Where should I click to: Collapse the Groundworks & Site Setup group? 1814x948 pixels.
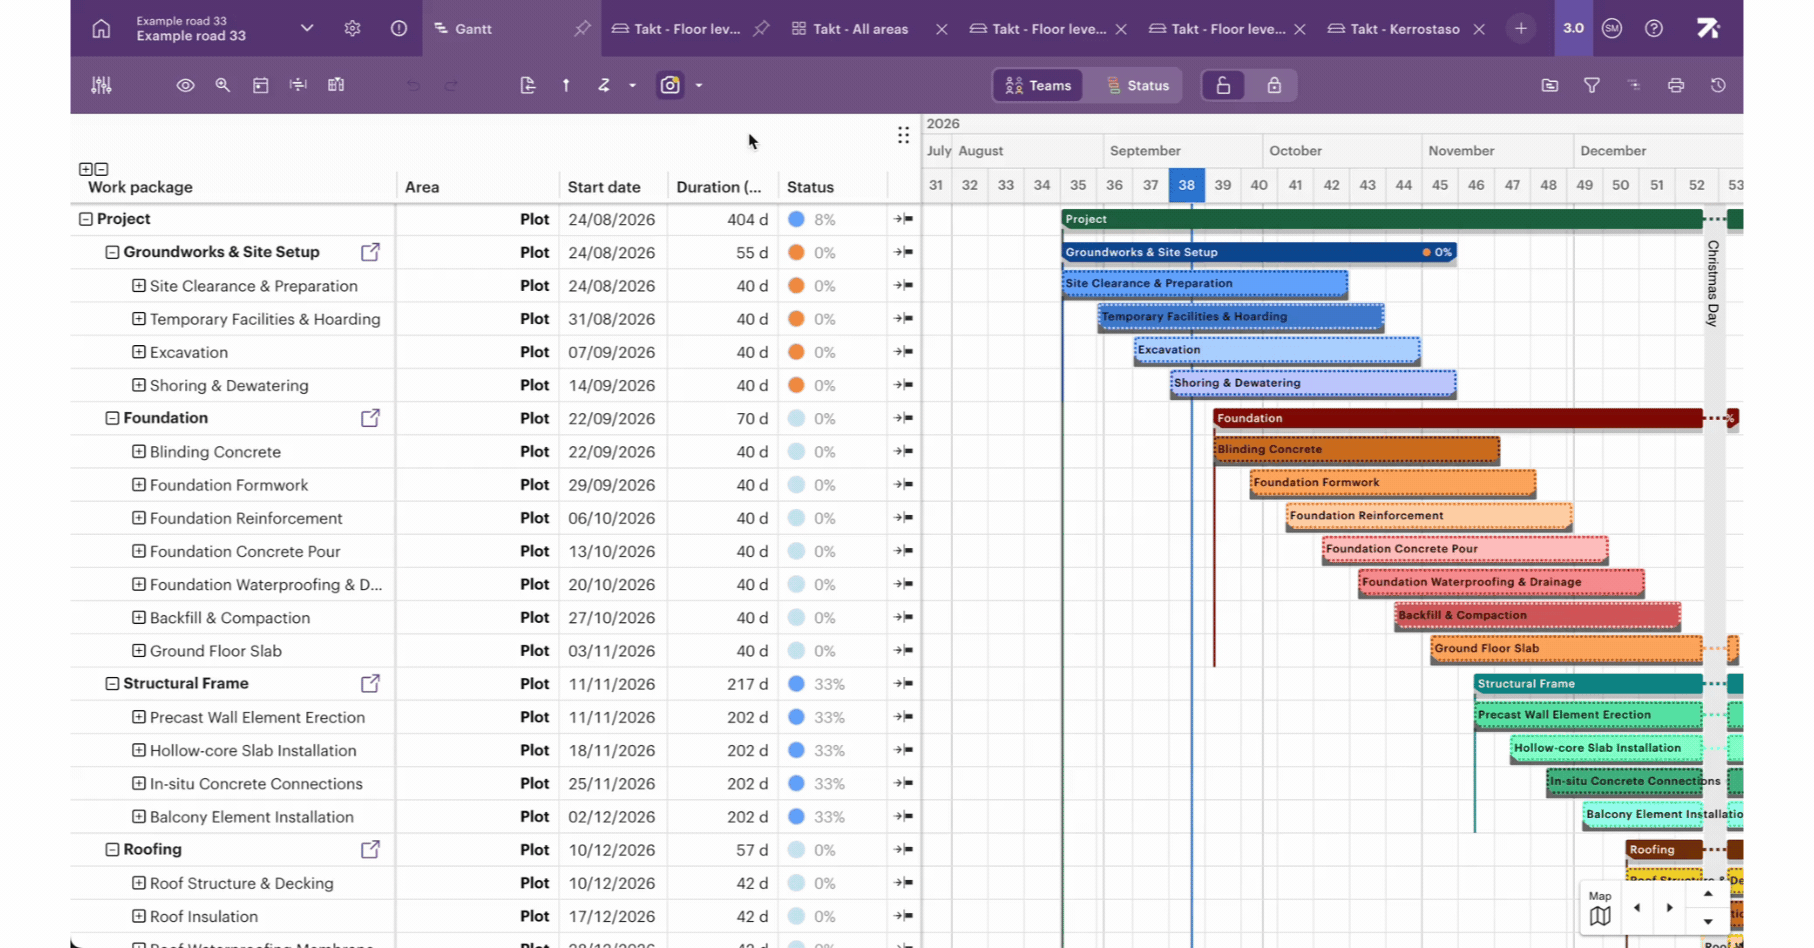tap(112, 252)
